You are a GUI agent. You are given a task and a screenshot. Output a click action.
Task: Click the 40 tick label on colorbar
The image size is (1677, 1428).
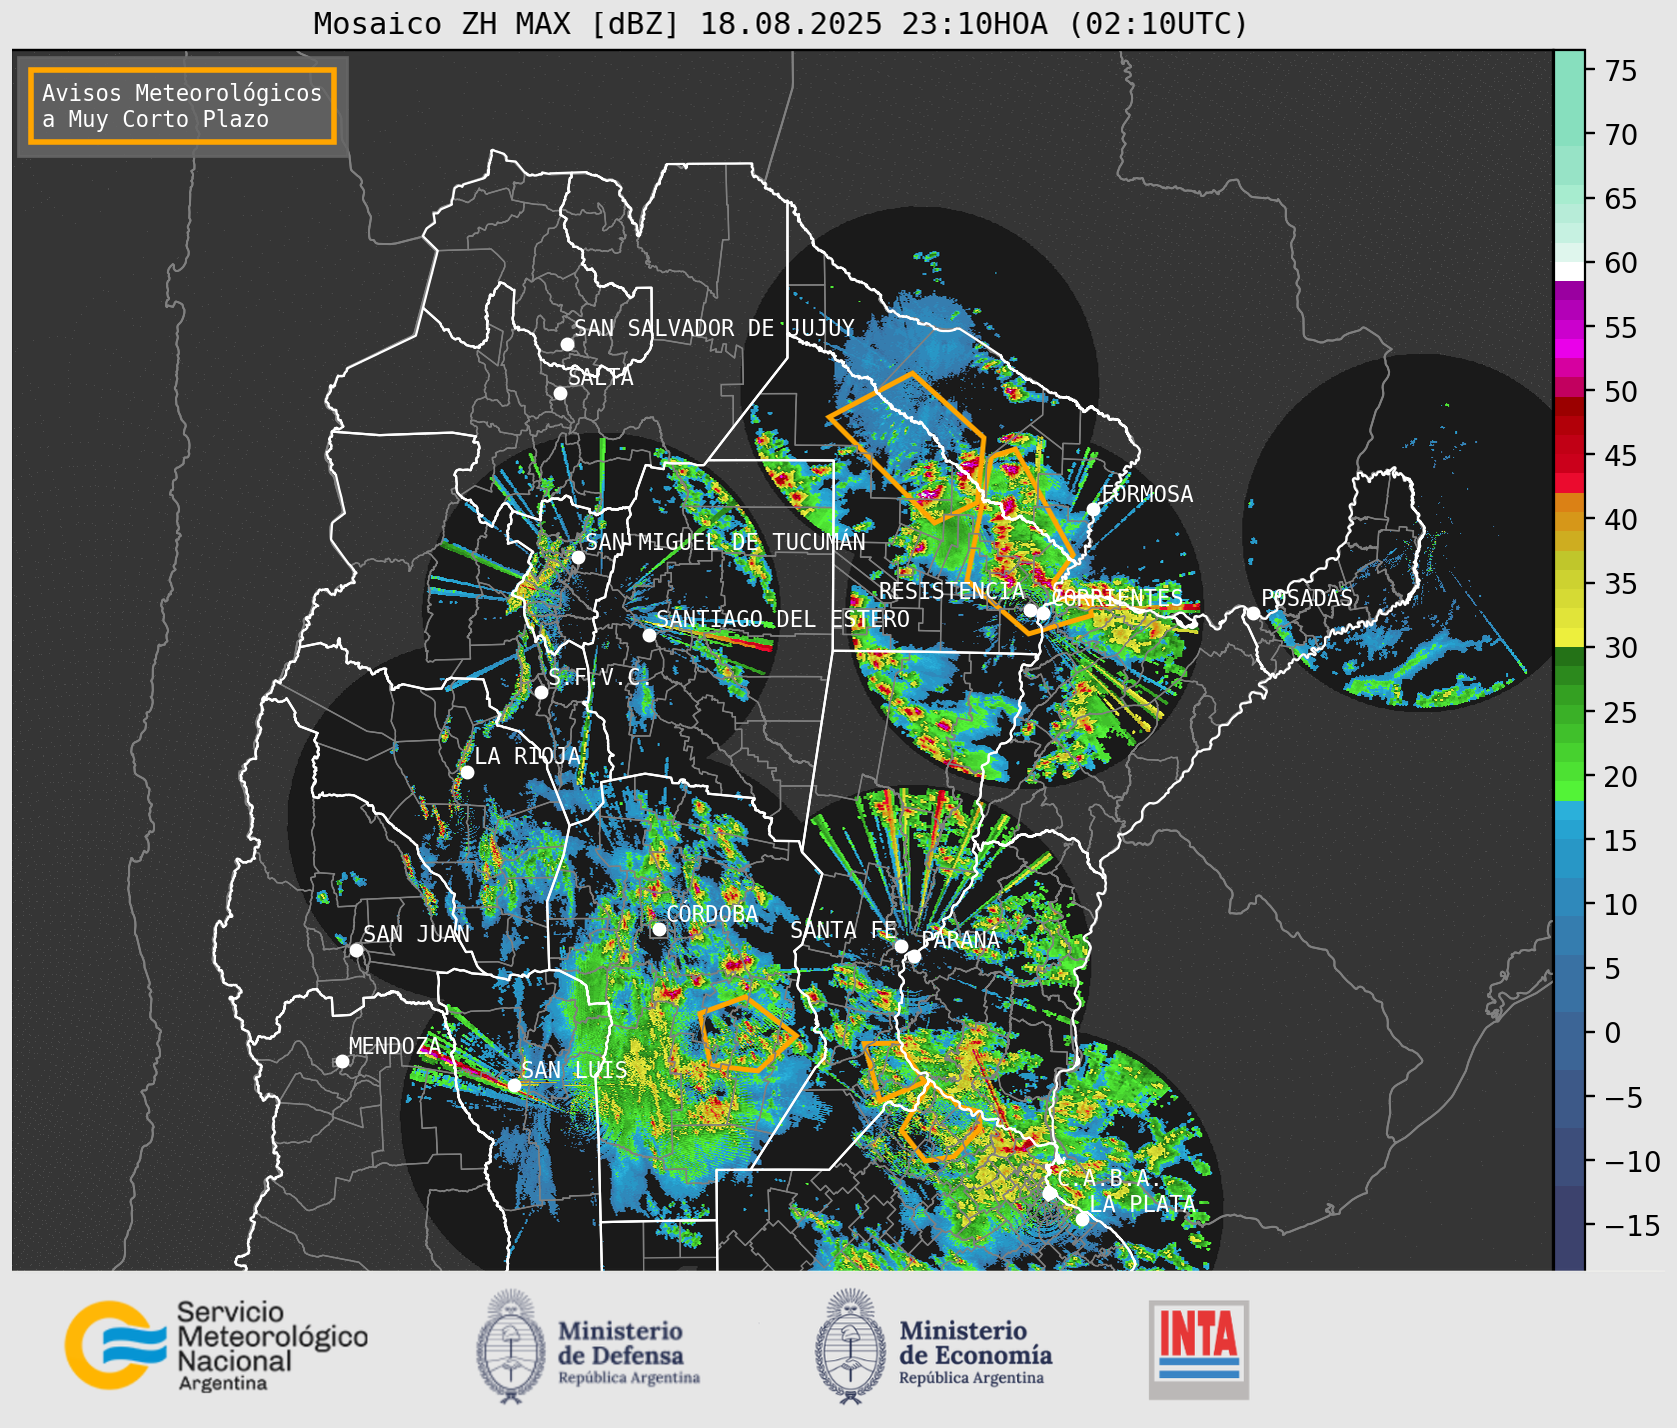pos(1621,520)
